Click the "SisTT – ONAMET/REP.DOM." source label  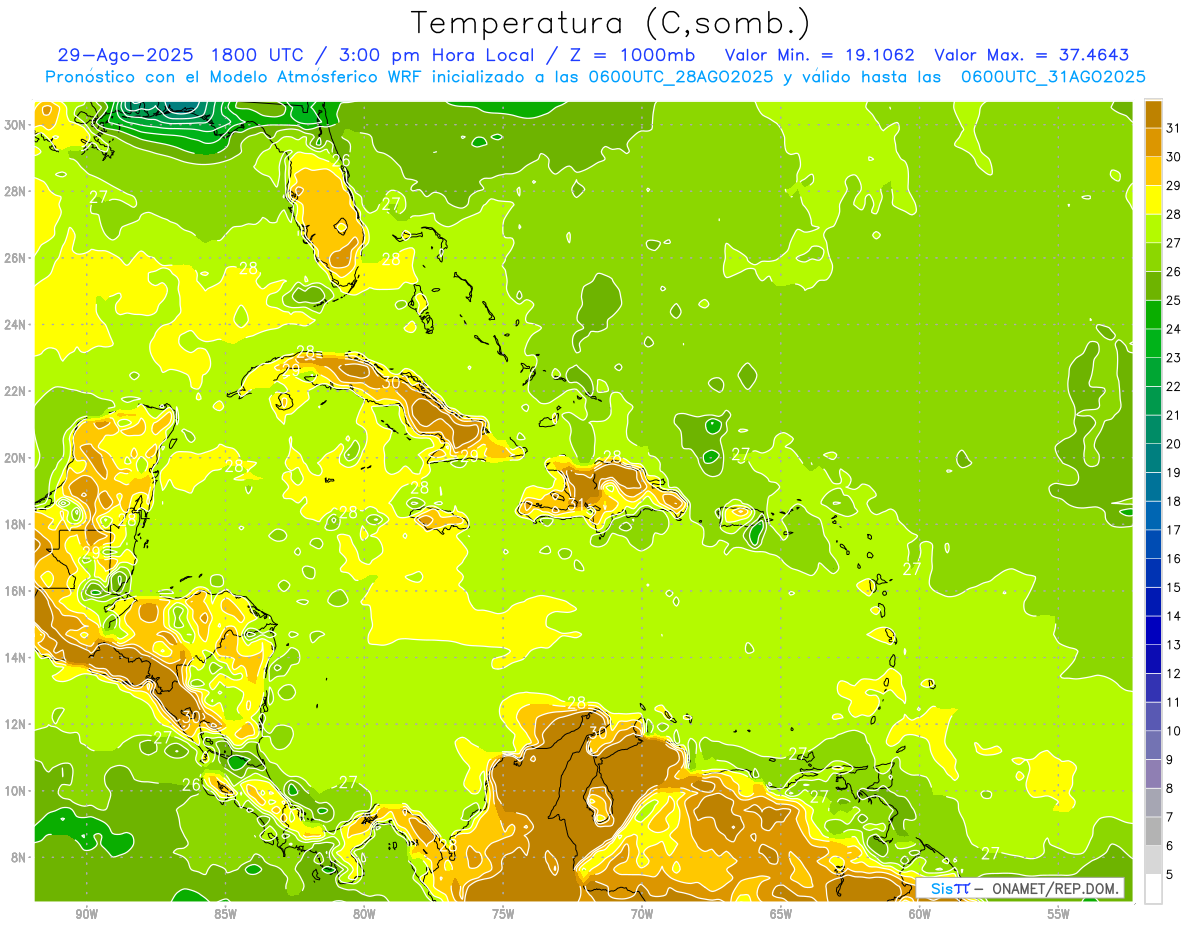coord(1020,888)
